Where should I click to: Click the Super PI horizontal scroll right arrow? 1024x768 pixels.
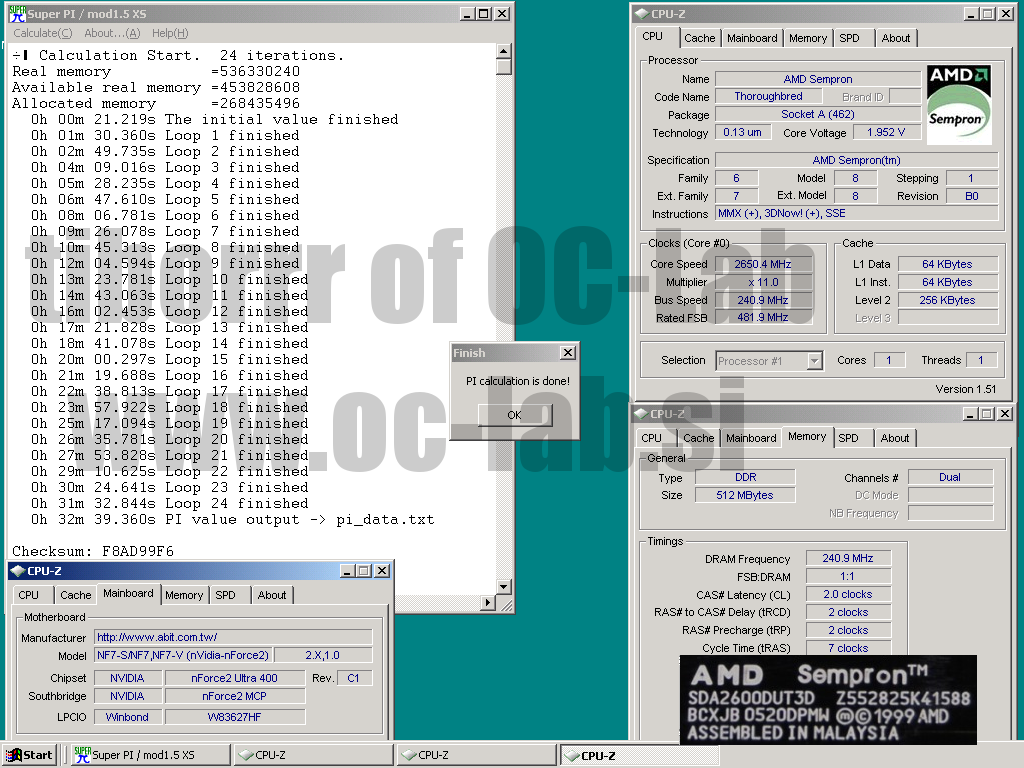487,603
